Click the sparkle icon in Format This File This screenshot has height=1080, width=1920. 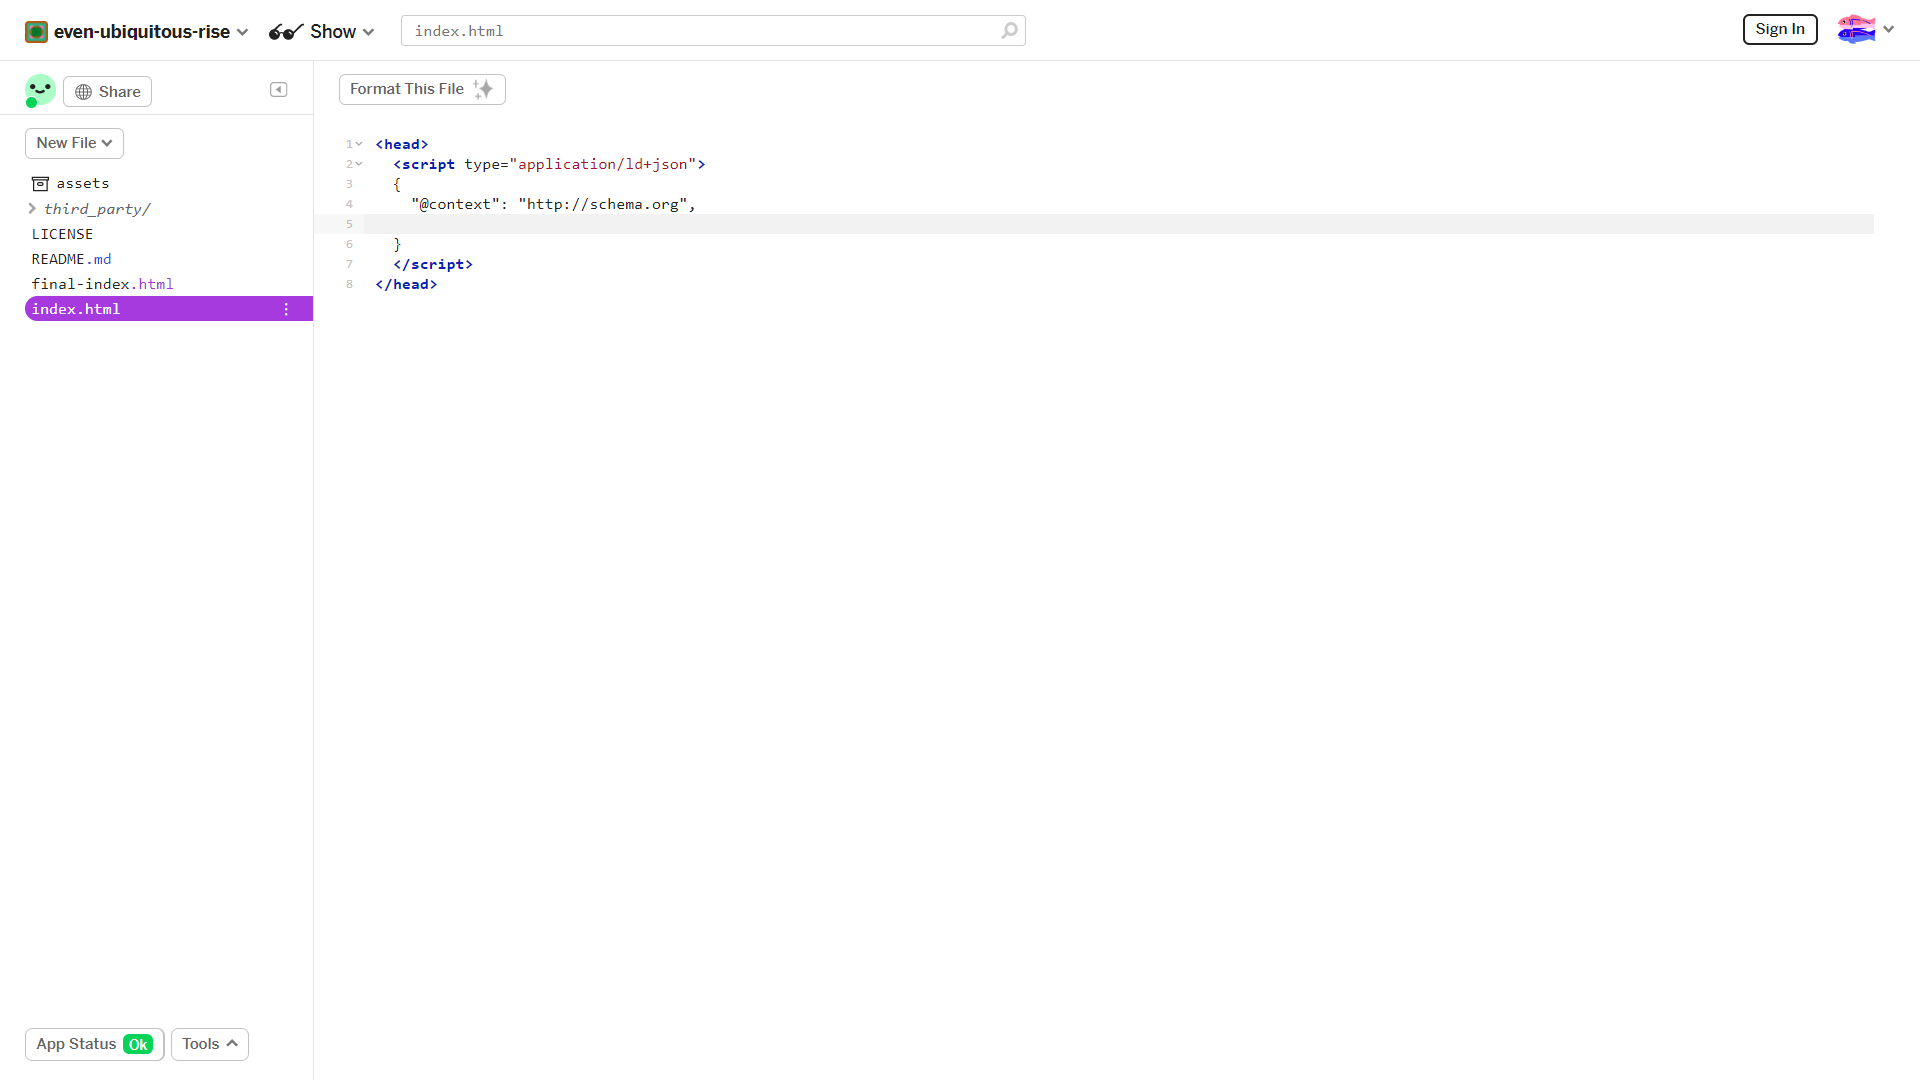(x=484, y=89)
